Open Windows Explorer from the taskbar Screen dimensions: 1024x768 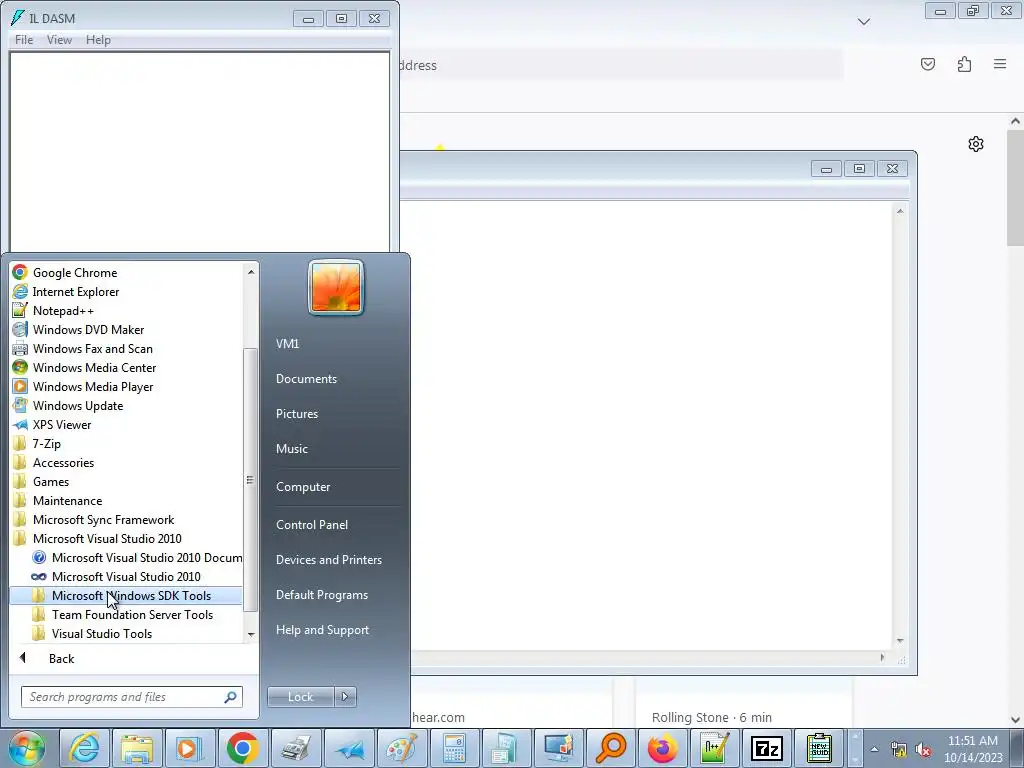[136, 748]
